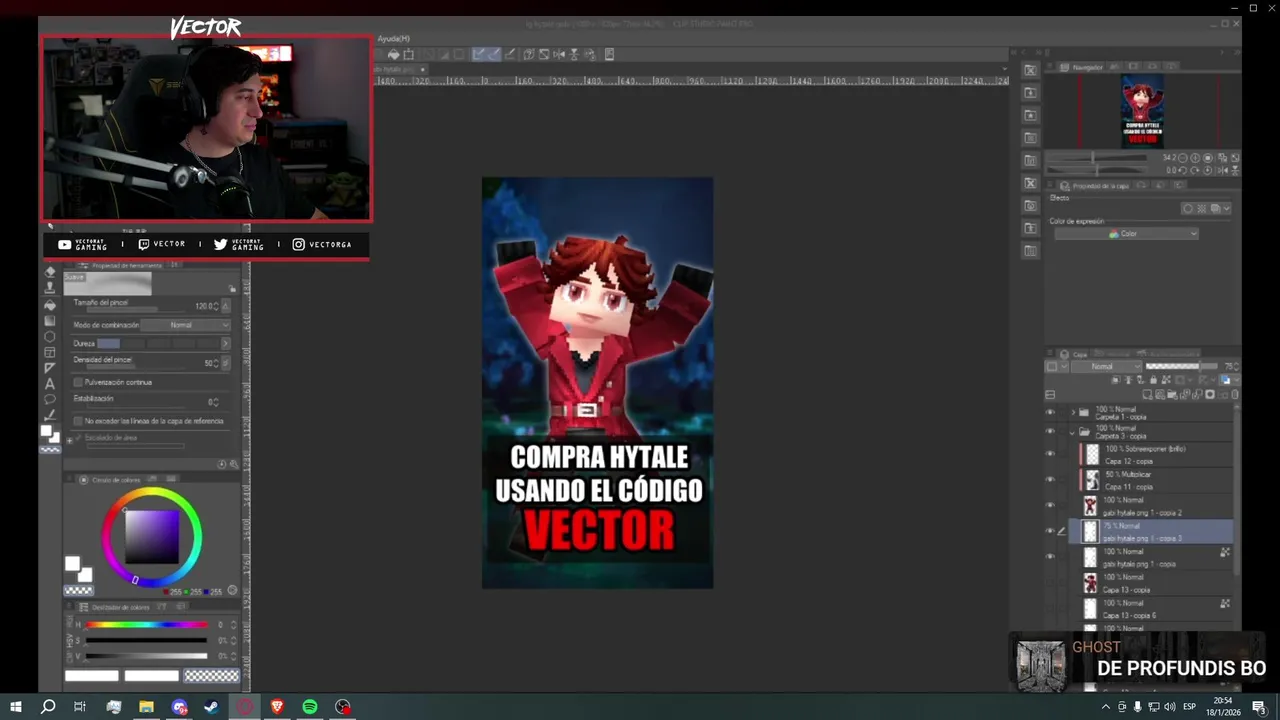1280x720 pixels.
Task: Click Rotate right icon in Navigator
Action: [1195, 170]
